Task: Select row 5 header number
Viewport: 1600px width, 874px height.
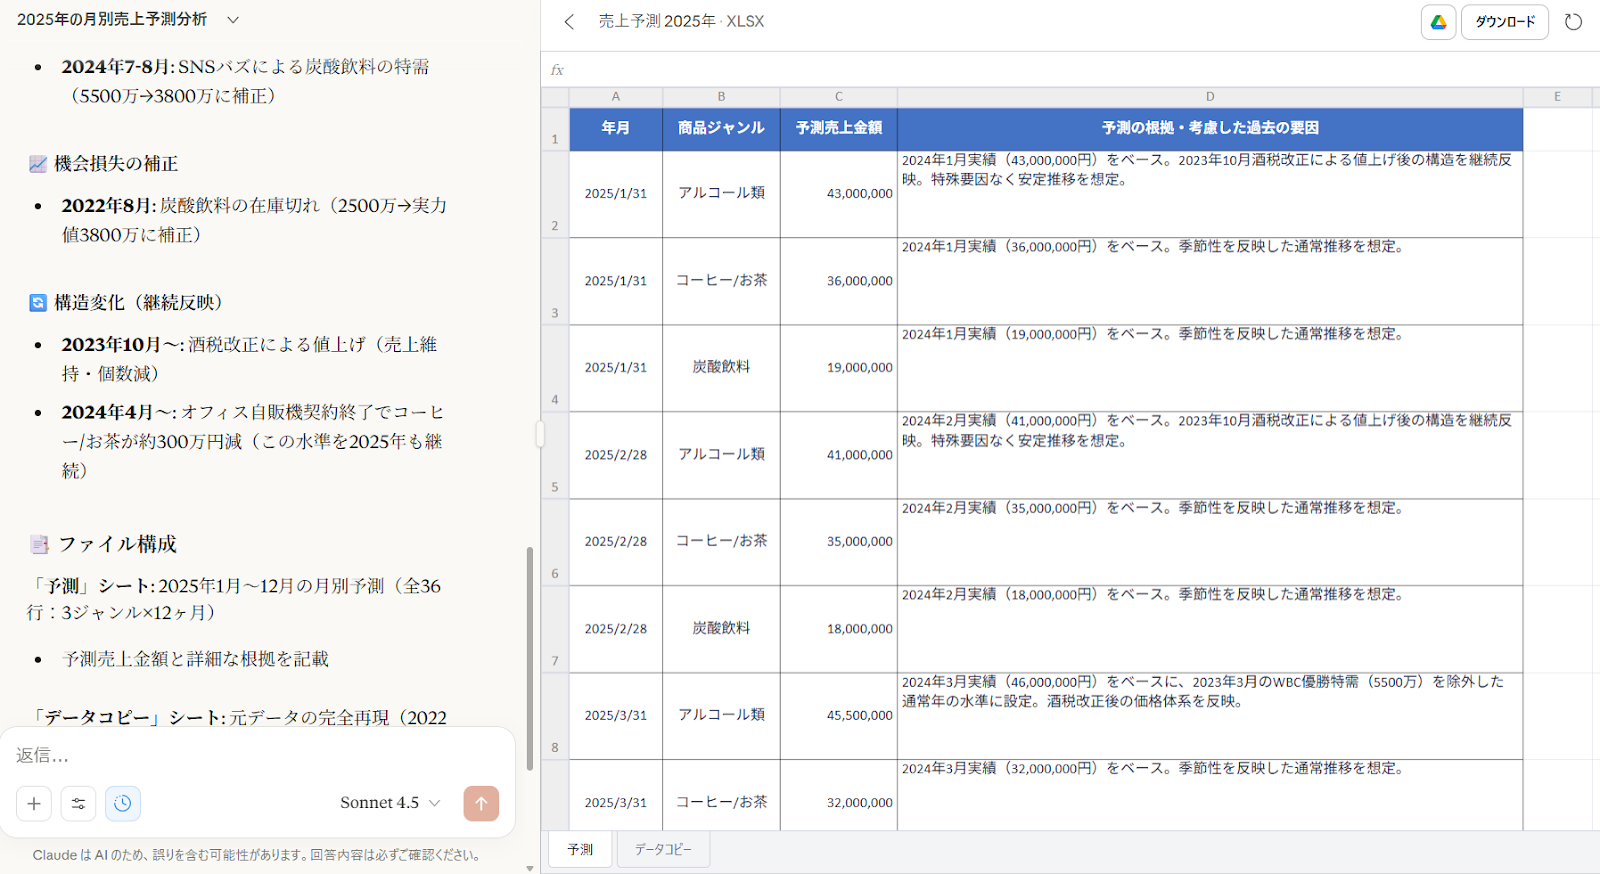Action: point(555,455)
